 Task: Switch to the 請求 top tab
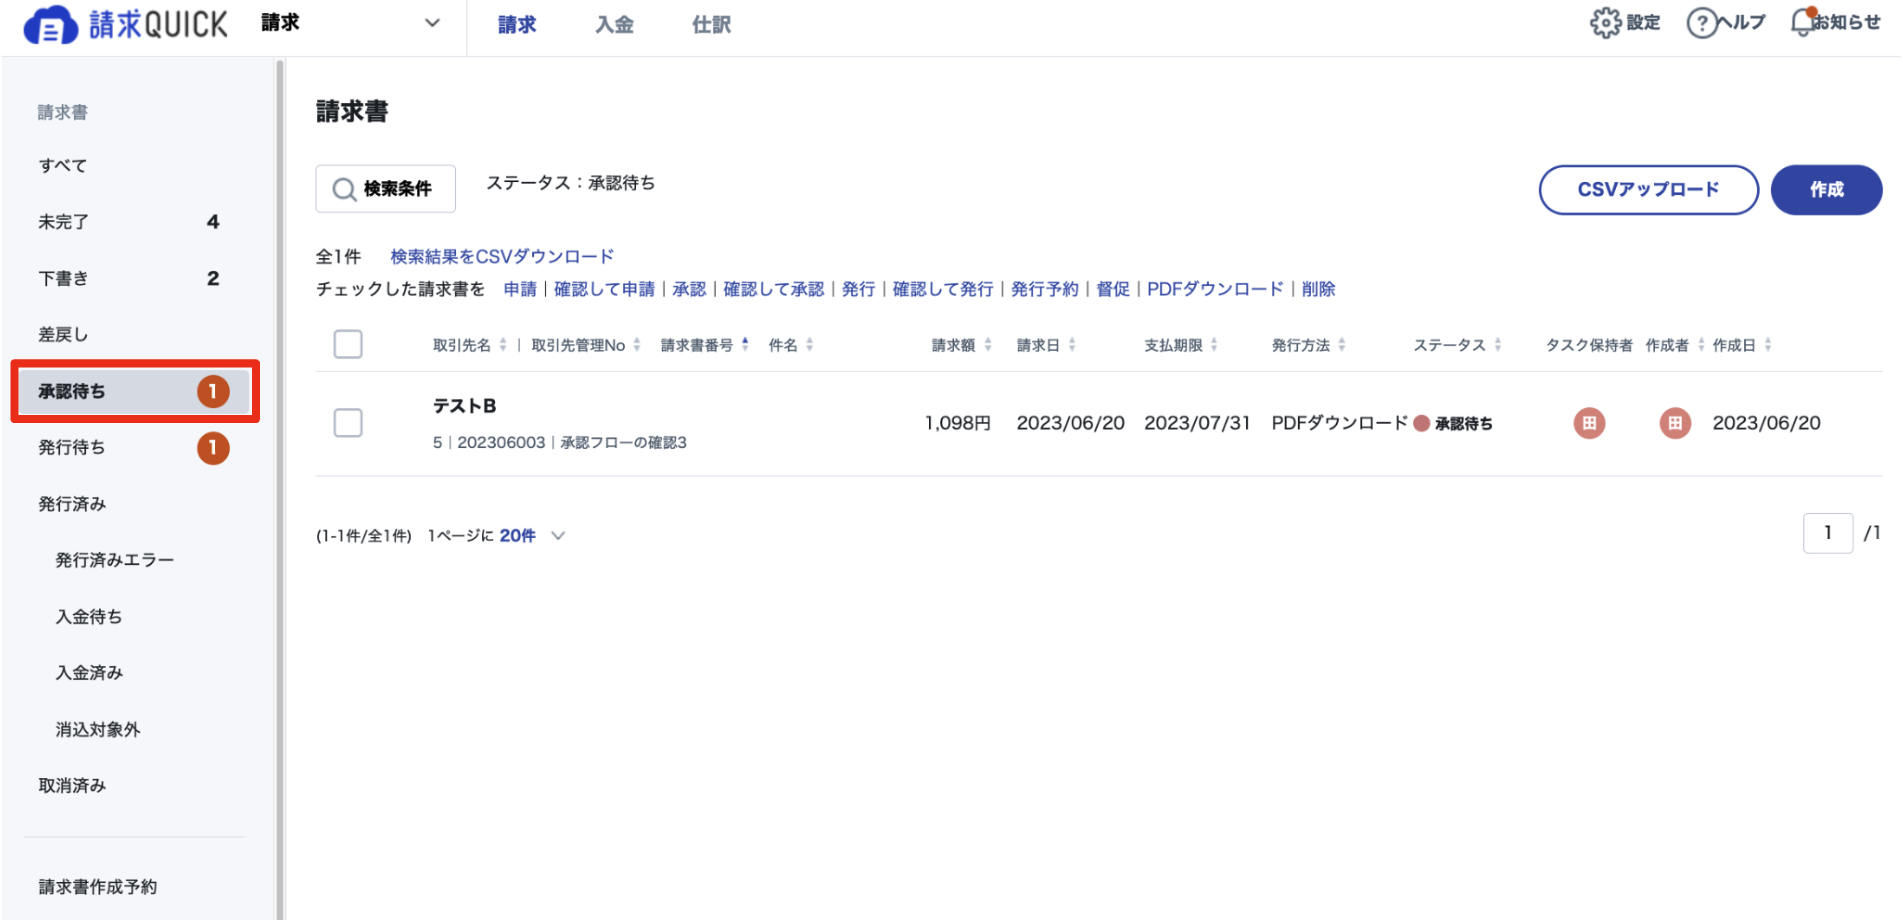pyautogui.click(x=517, y=25)
